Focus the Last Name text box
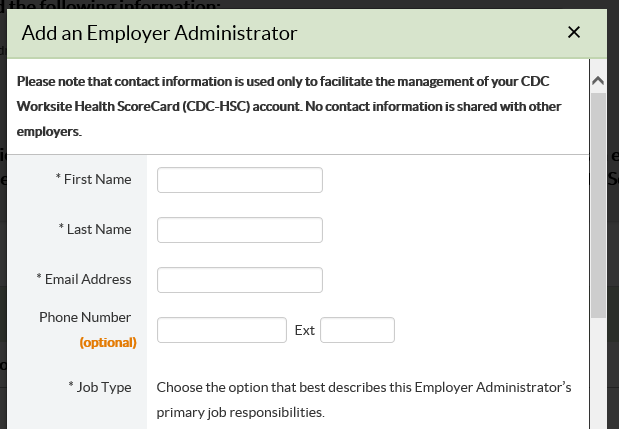The height and width of the screenshot is (429, 619). click(x=240, y=230)
